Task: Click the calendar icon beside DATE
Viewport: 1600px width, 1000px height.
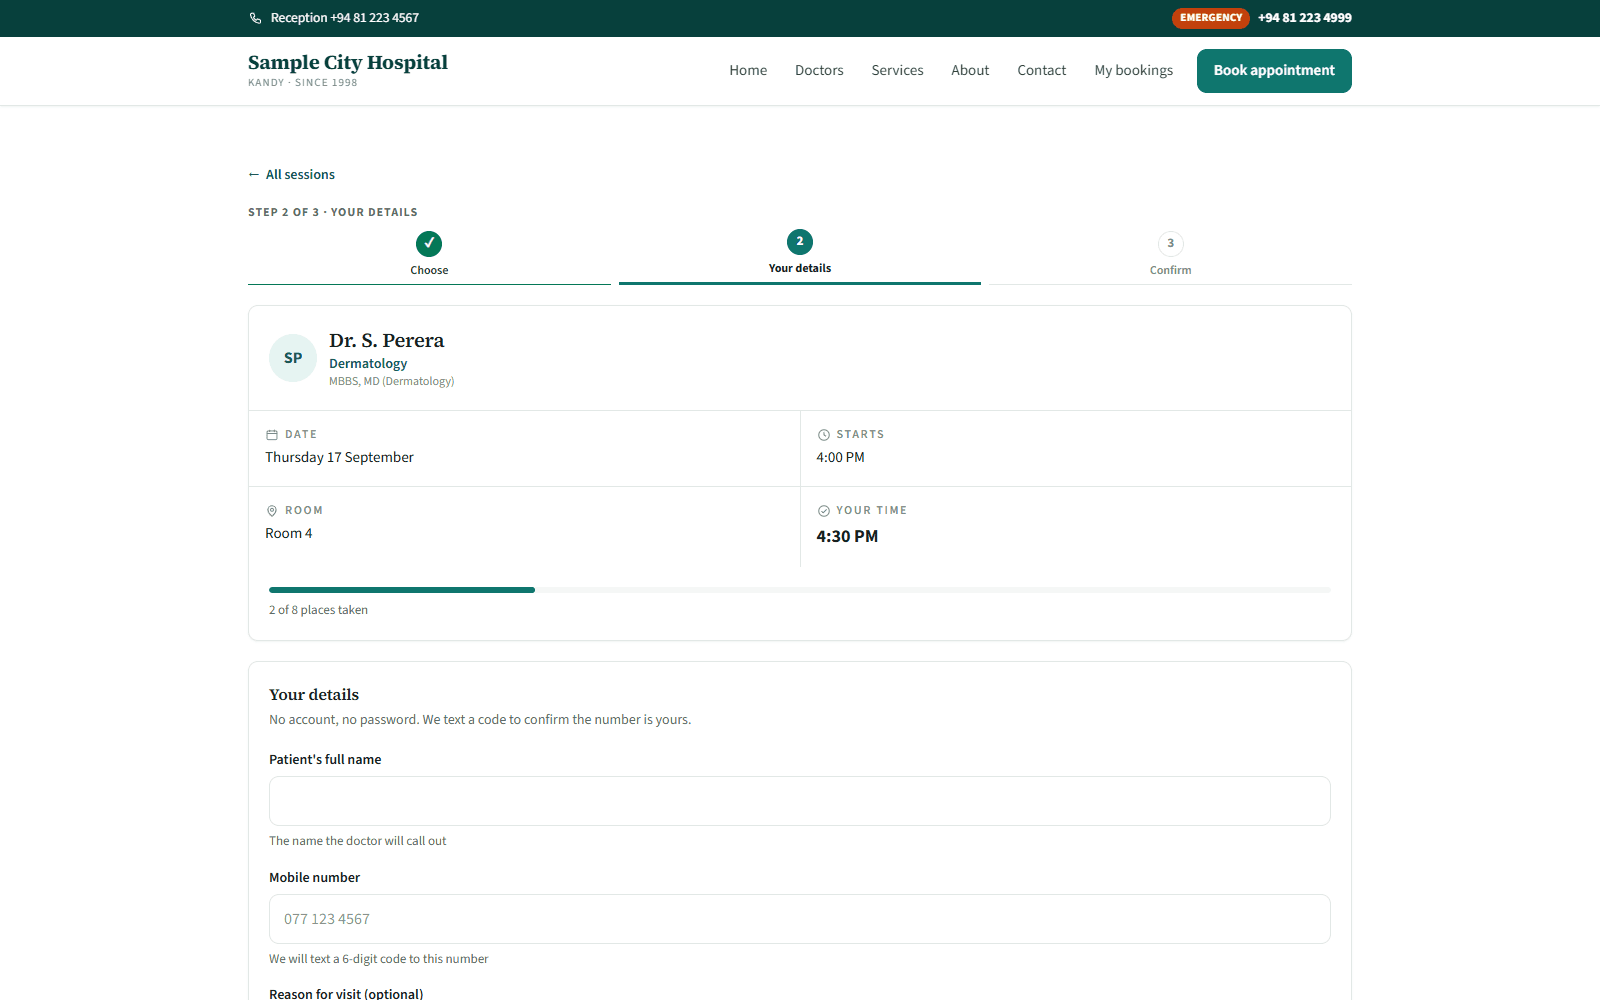Action: tap(272, 435)
